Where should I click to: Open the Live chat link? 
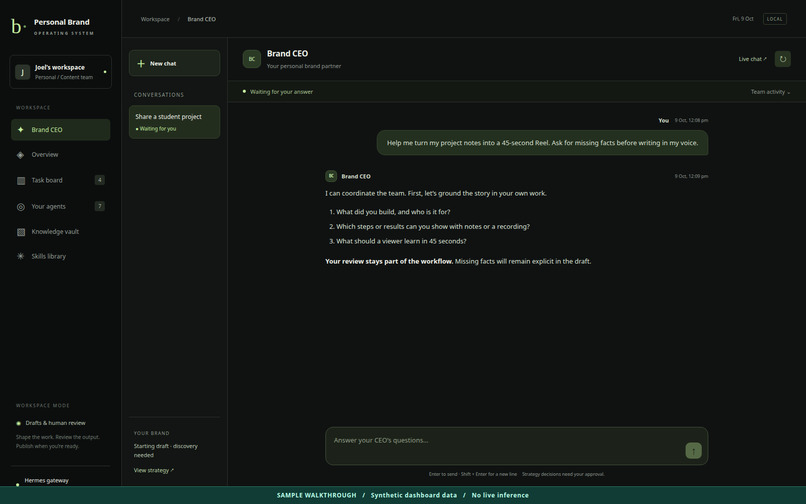(753, 59)
